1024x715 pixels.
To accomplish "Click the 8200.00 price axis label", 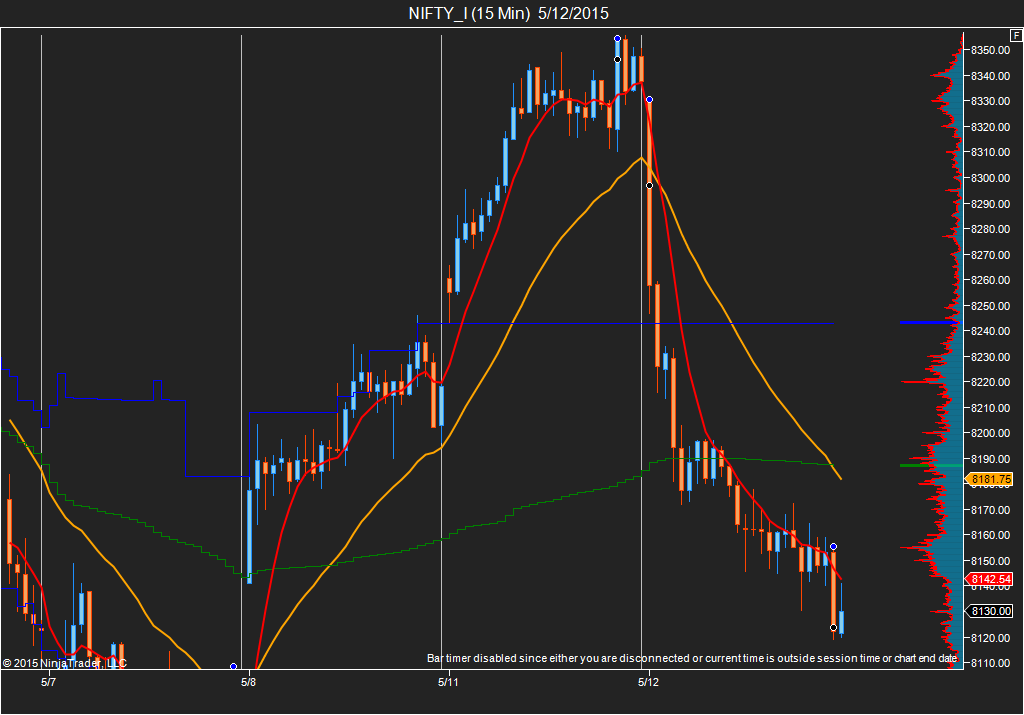I will pos(991,433).
